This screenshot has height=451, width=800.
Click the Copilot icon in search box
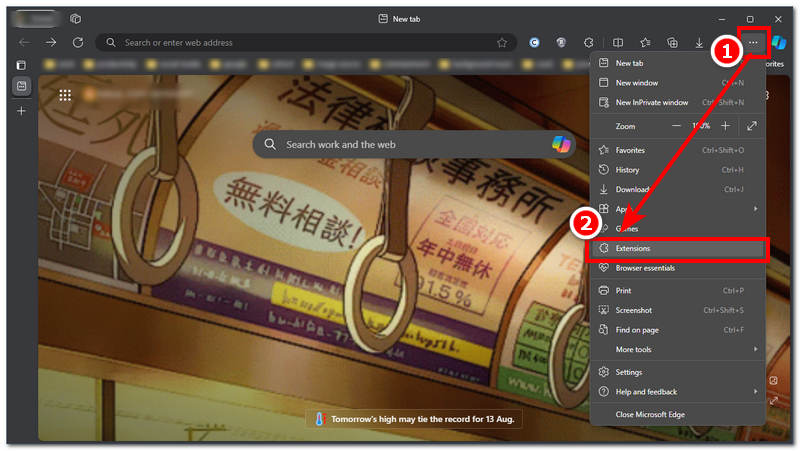[561, 144]
